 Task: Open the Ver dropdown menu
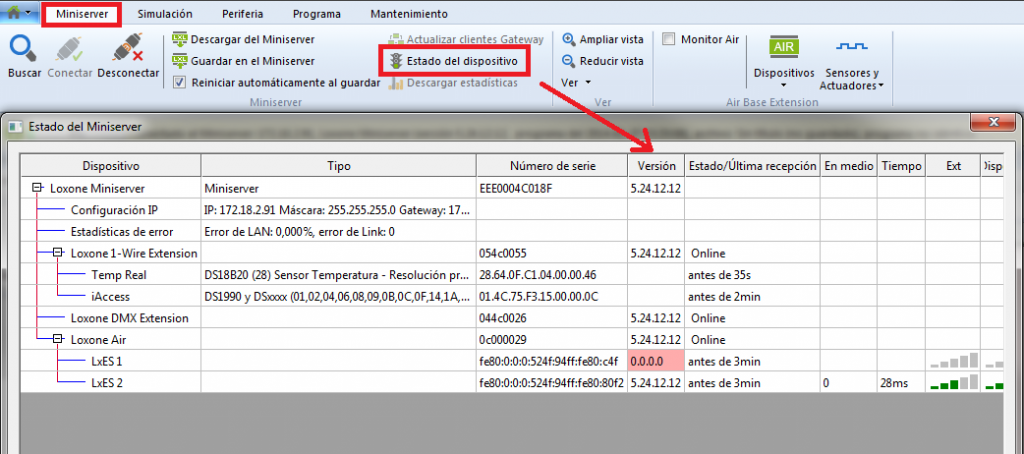click(x=576, y=82)
